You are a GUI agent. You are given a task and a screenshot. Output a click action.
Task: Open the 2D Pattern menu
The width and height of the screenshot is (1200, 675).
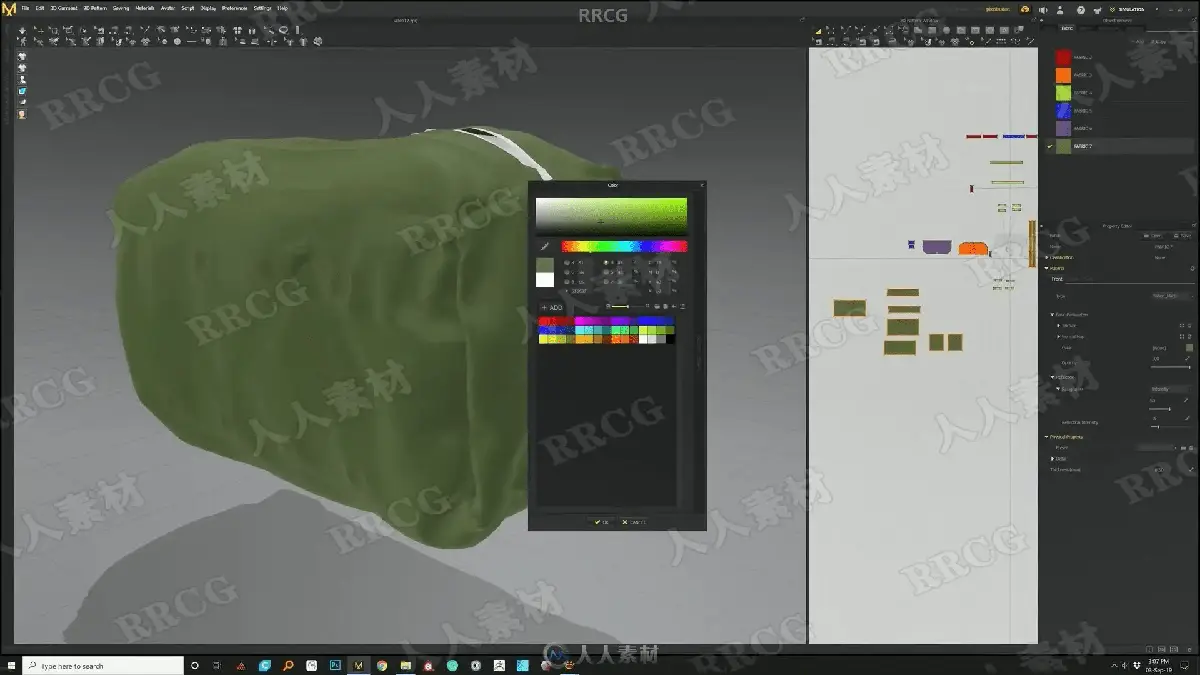point(95,7)
